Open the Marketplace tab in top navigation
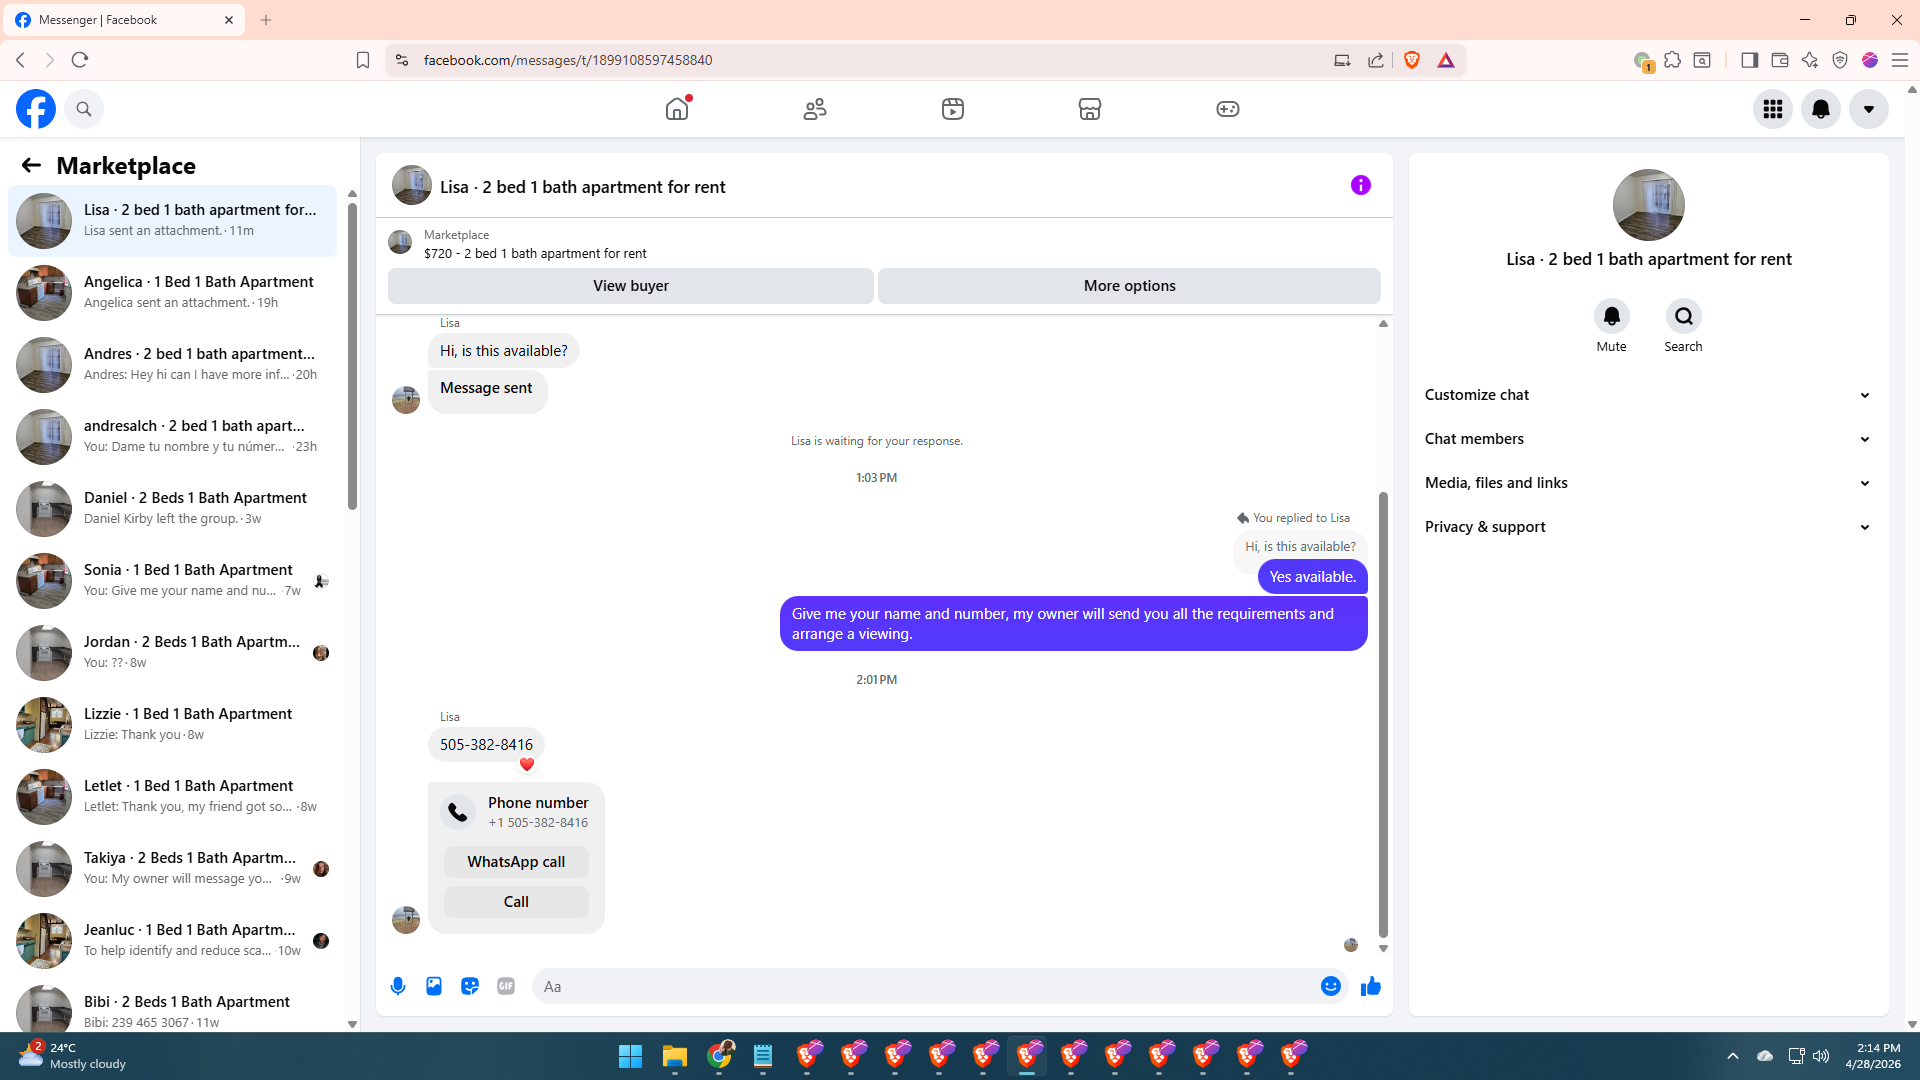 pos(1090,109)
